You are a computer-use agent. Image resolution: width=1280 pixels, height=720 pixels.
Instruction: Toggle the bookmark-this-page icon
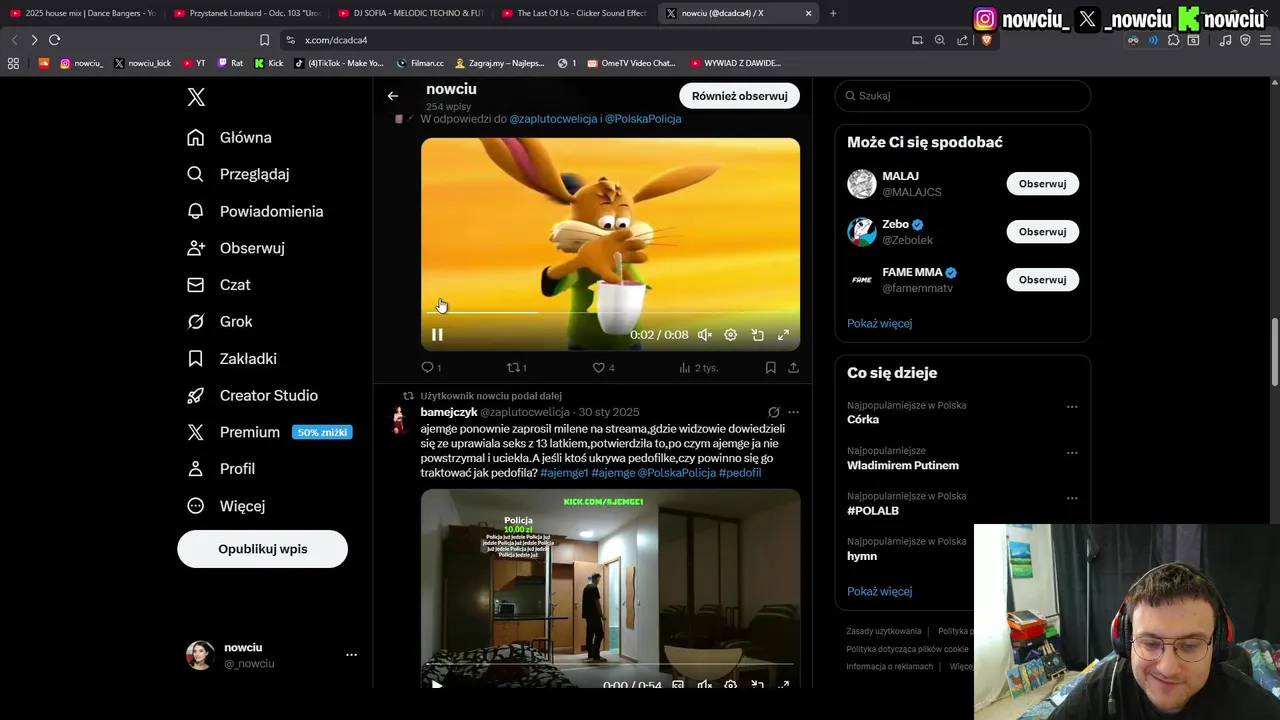(x=264, y=40)
